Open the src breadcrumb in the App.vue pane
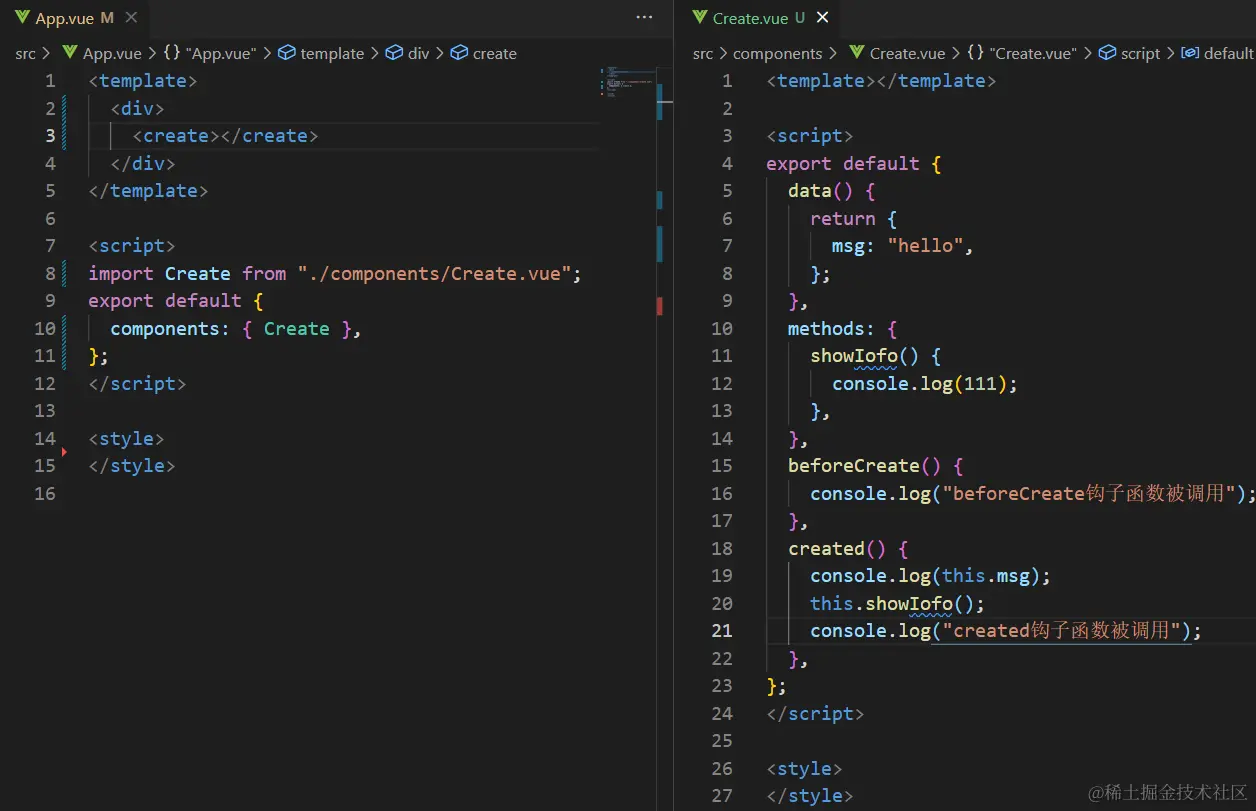 tap(25, 53)
